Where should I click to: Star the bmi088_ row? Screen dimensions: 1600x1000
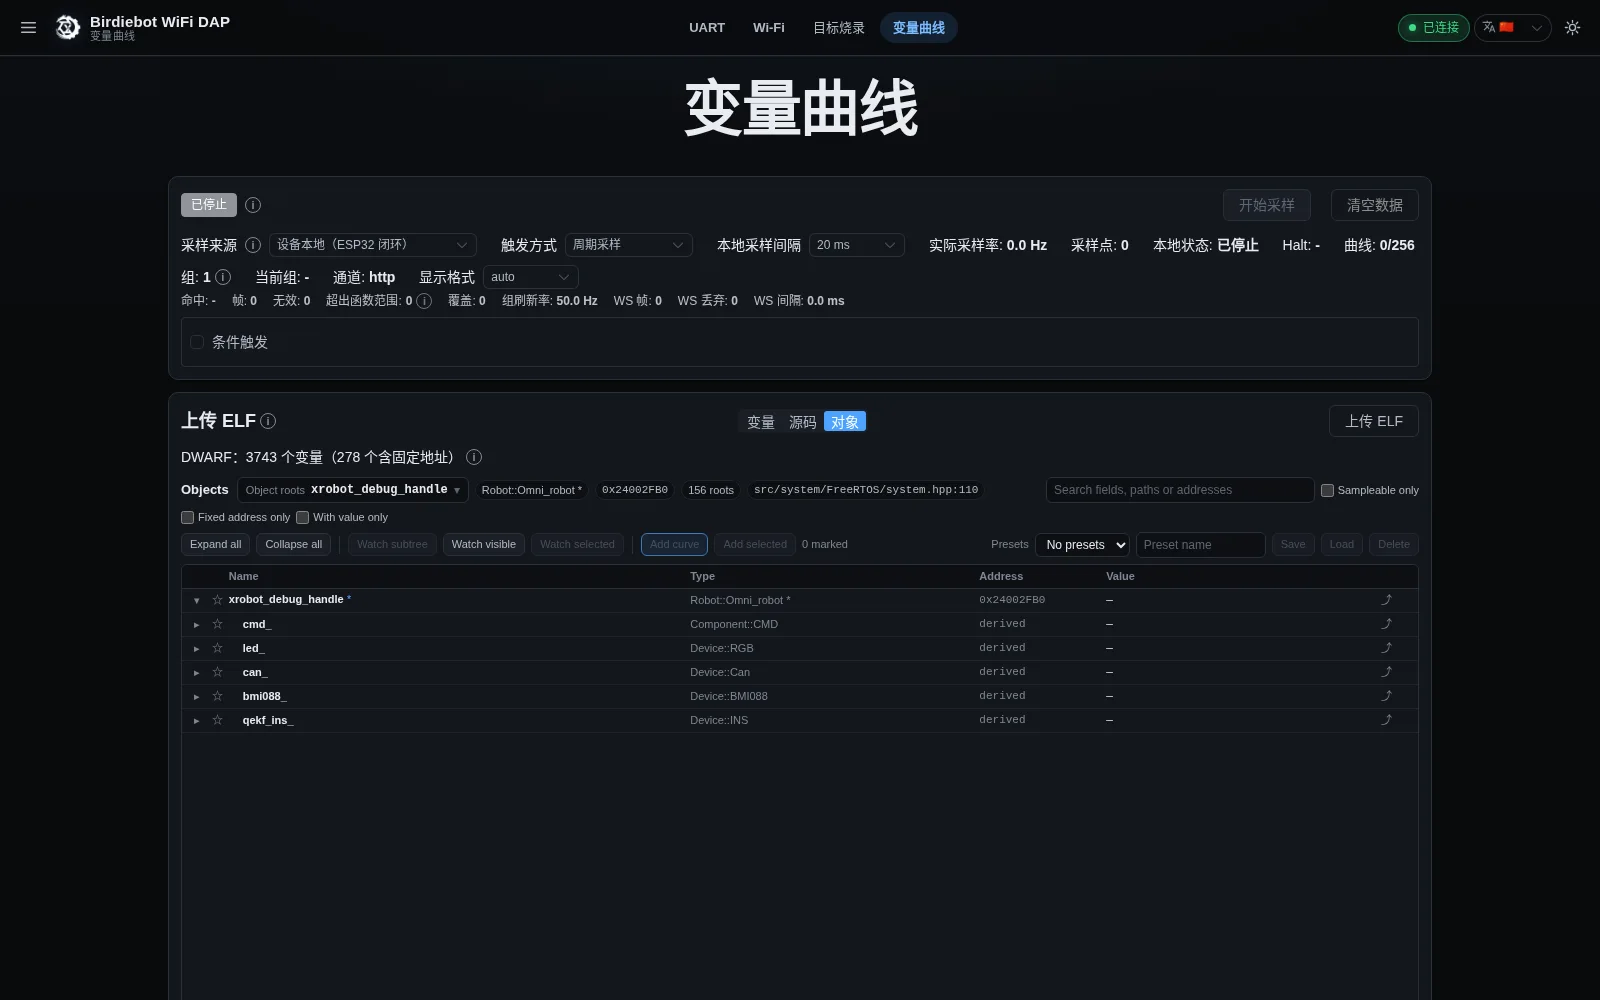217,696
